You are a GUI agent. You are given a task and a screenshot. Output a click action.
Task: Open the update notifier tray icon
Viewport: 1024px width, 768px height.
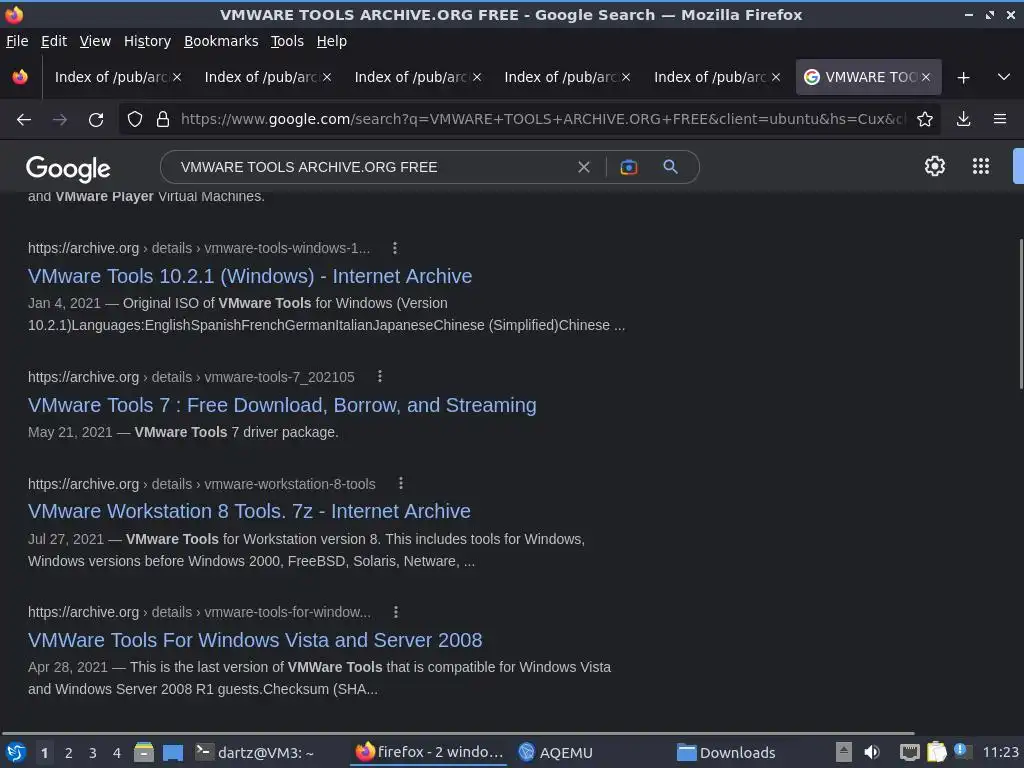[x=963, y=751]
